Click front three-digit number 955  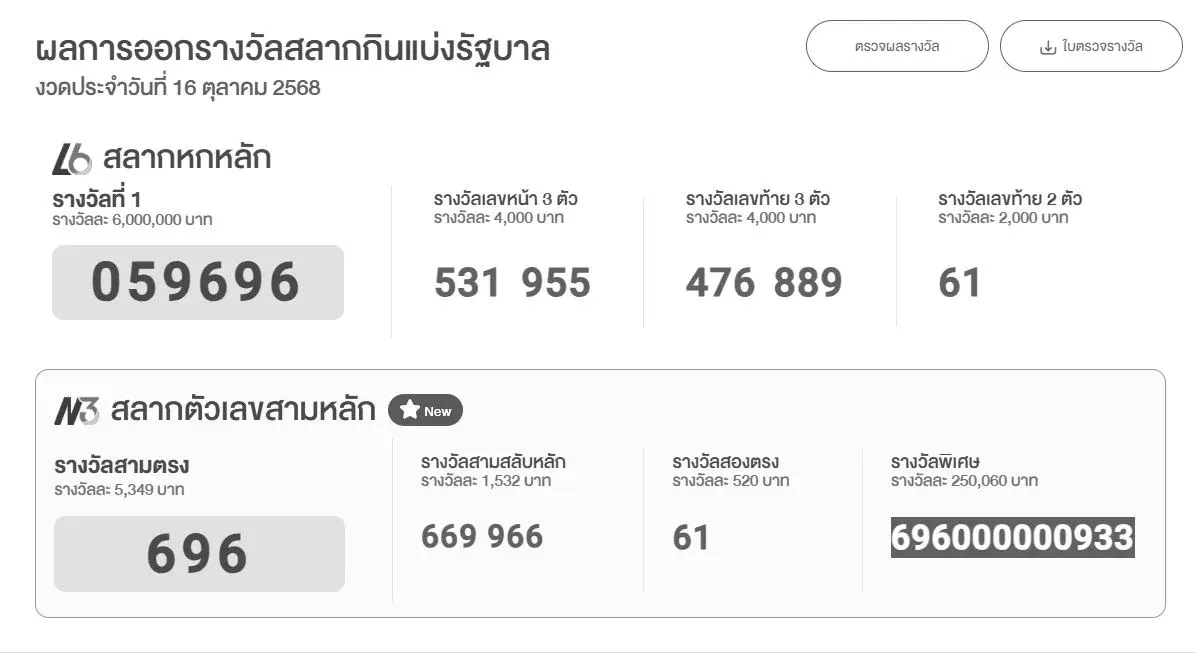point(557,283)
